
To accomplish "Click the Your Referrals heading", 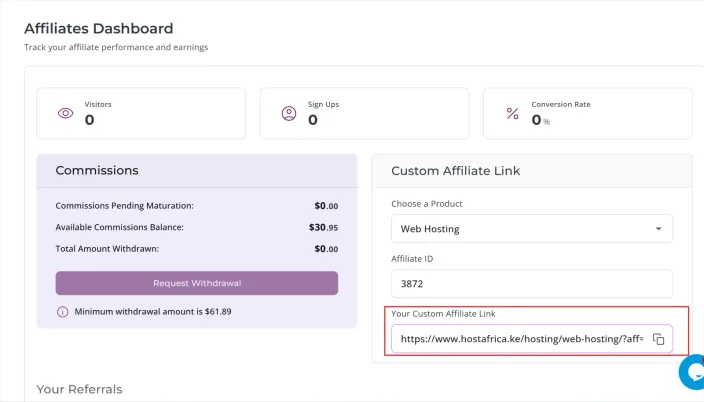I will coord(79,389).
